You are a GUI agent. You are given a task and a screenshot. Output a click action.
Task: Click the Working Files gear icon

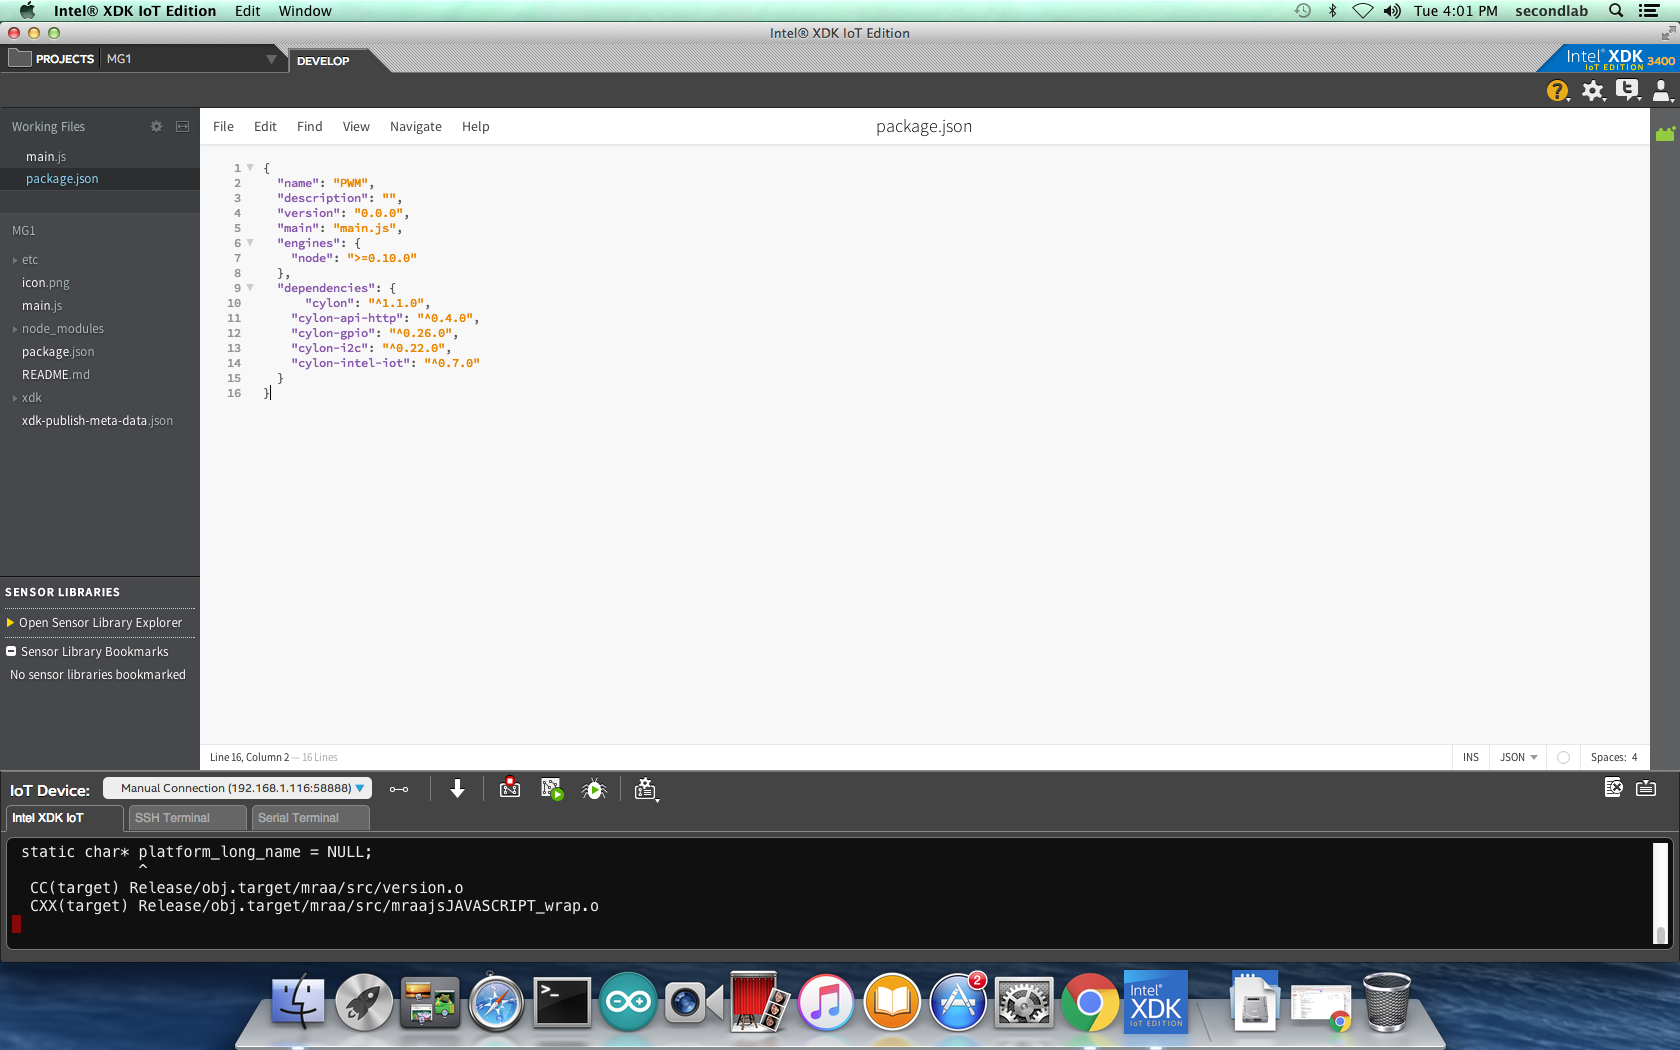click(156, 127)
